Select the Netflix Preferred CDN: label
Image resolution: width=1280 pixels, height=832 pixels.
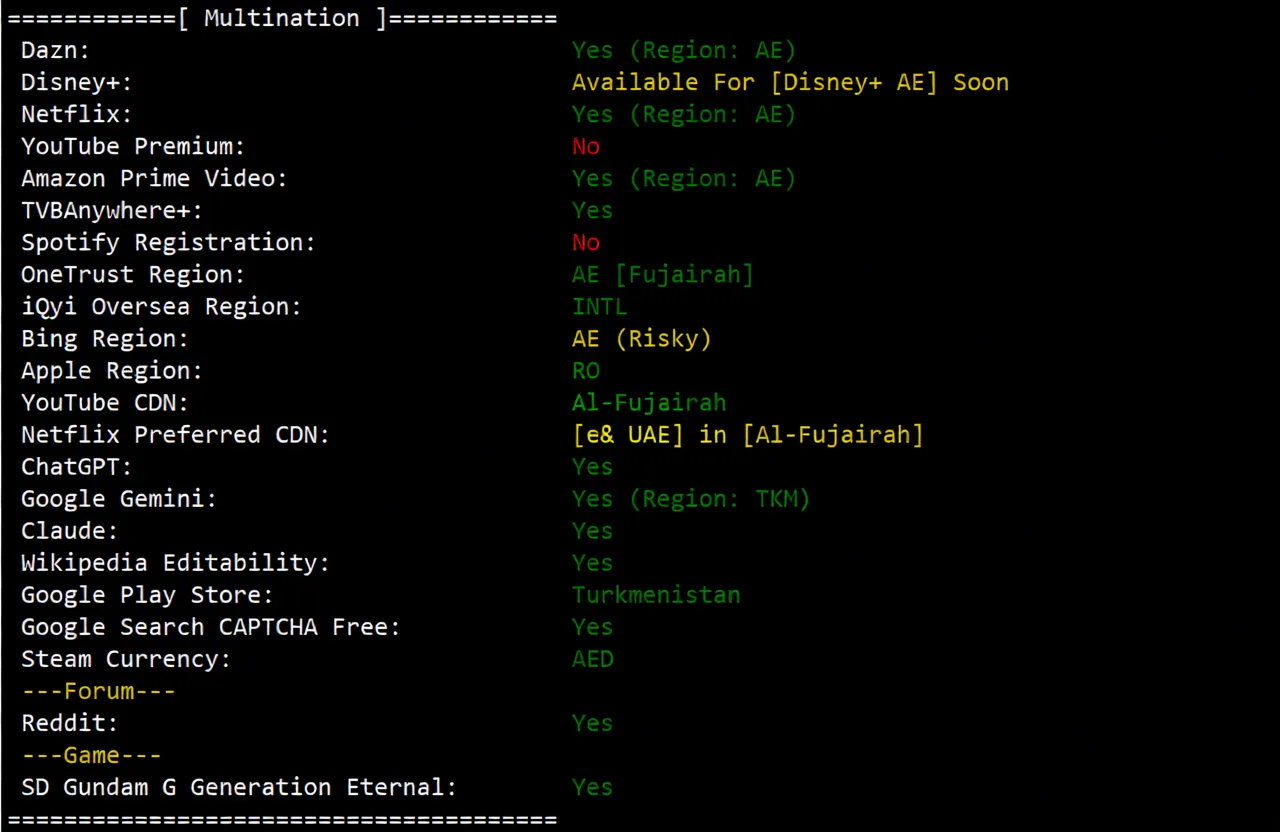click(x=175, y=434)
